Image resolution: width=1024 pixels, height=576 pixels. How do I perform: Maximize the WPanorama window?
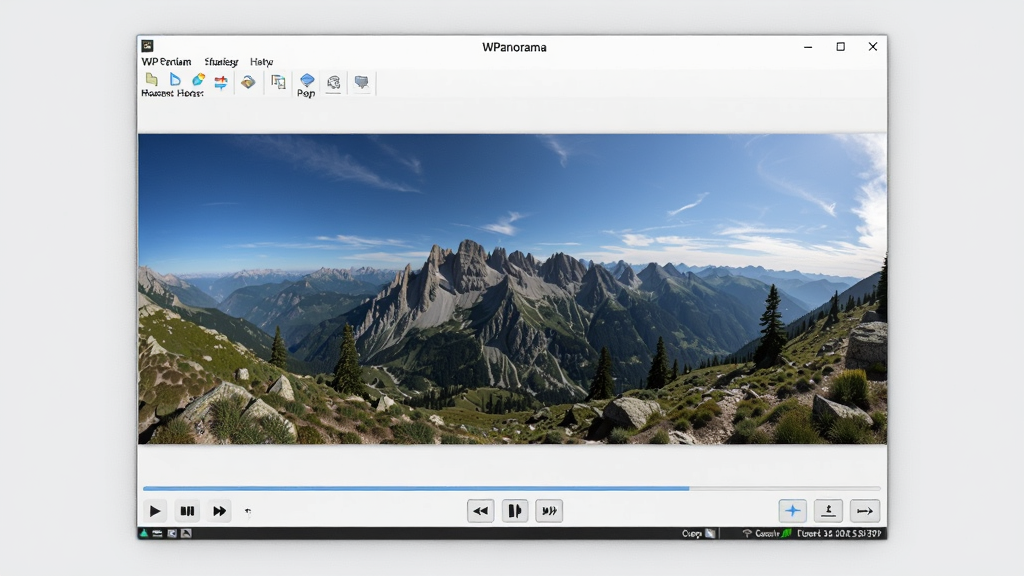pyautogui.click(x=840, y=47)
